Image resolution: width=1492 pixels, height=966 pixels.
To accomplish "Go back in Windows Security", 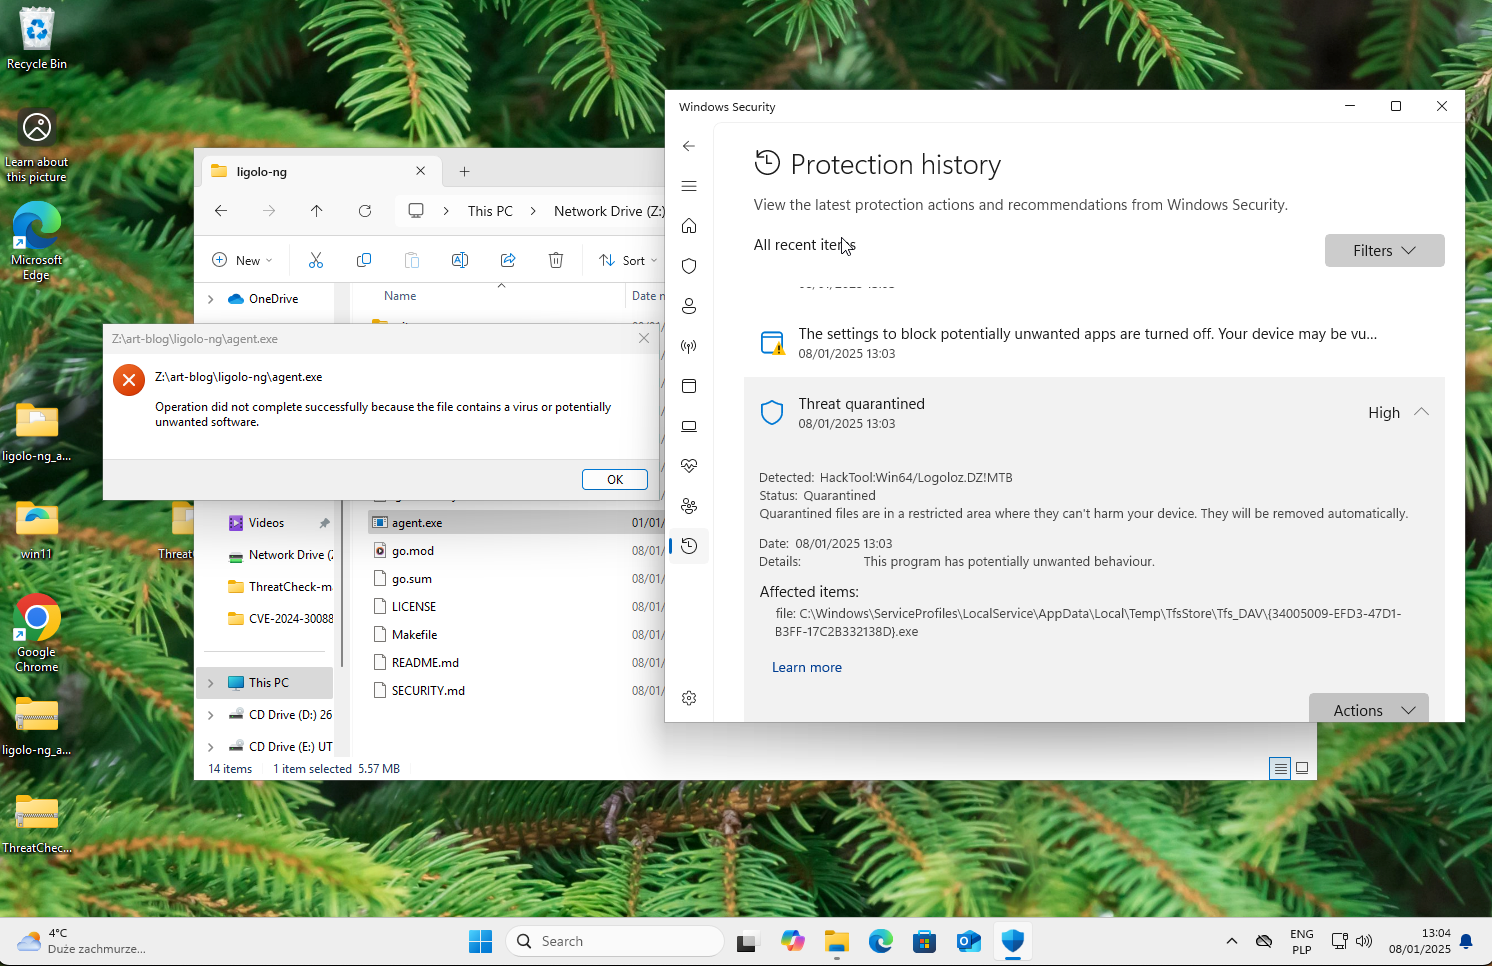I will point(689,146).
